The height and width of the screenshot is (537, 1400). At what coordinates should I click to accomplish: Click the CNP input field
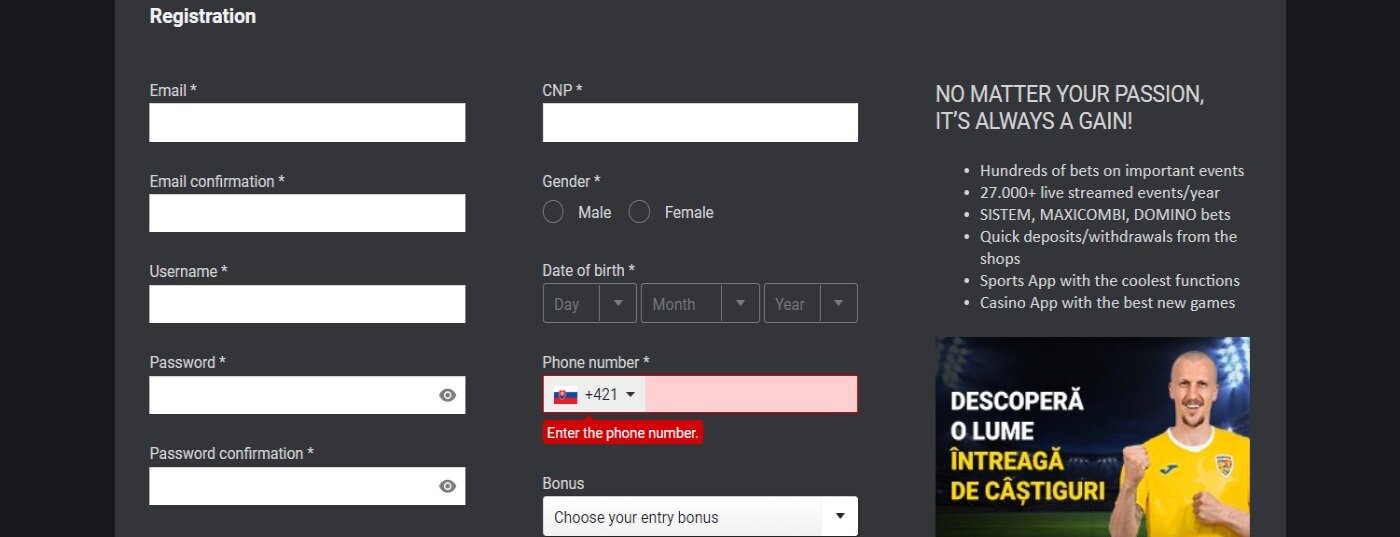pyautogui.click(x=700, y=122)
